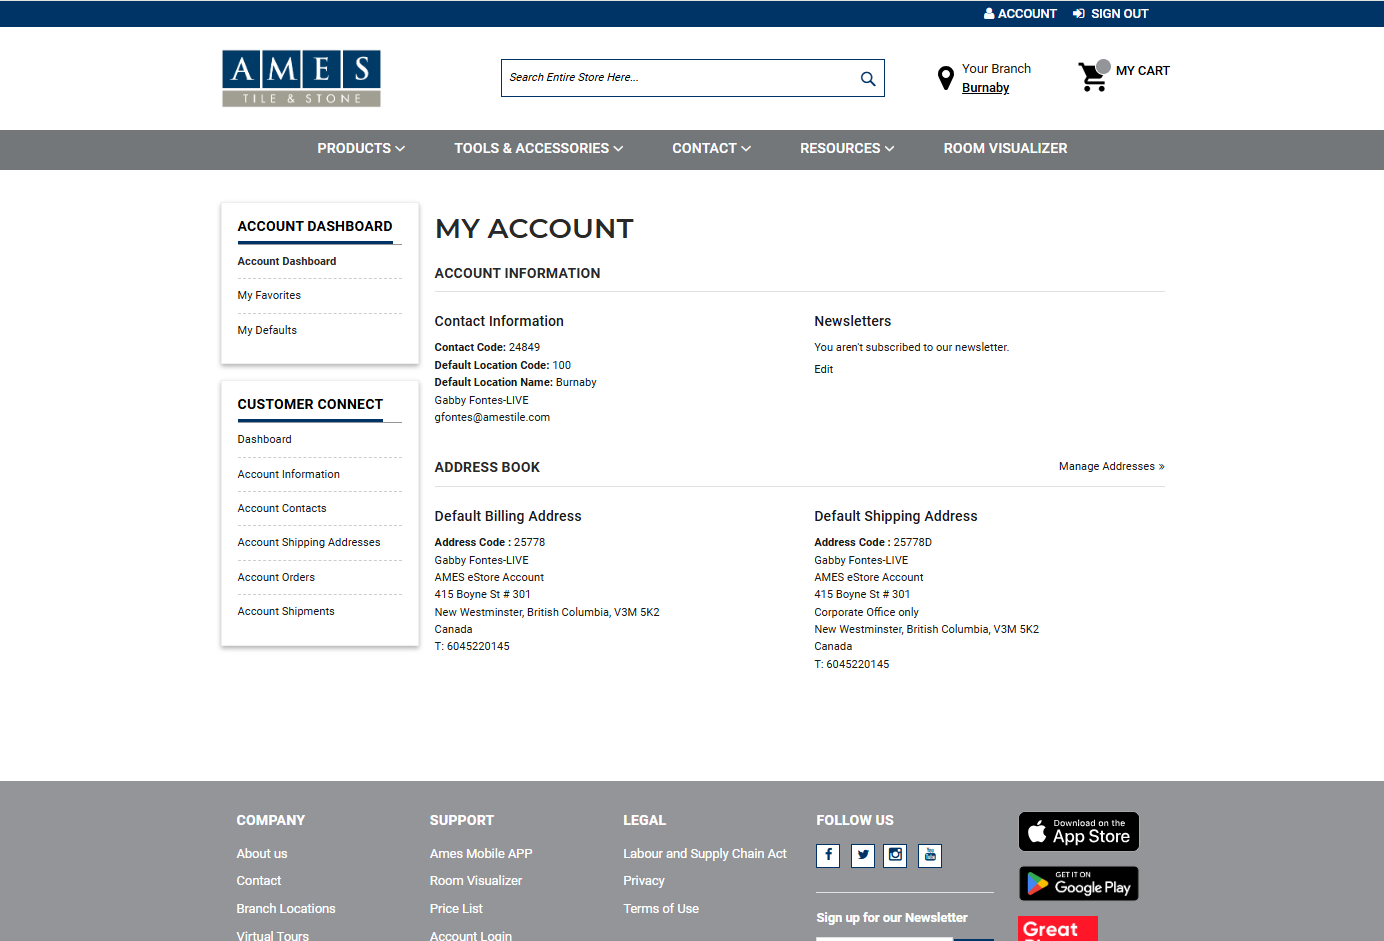
Task: Click the branch location pin icon
Action: coord(945,78)
